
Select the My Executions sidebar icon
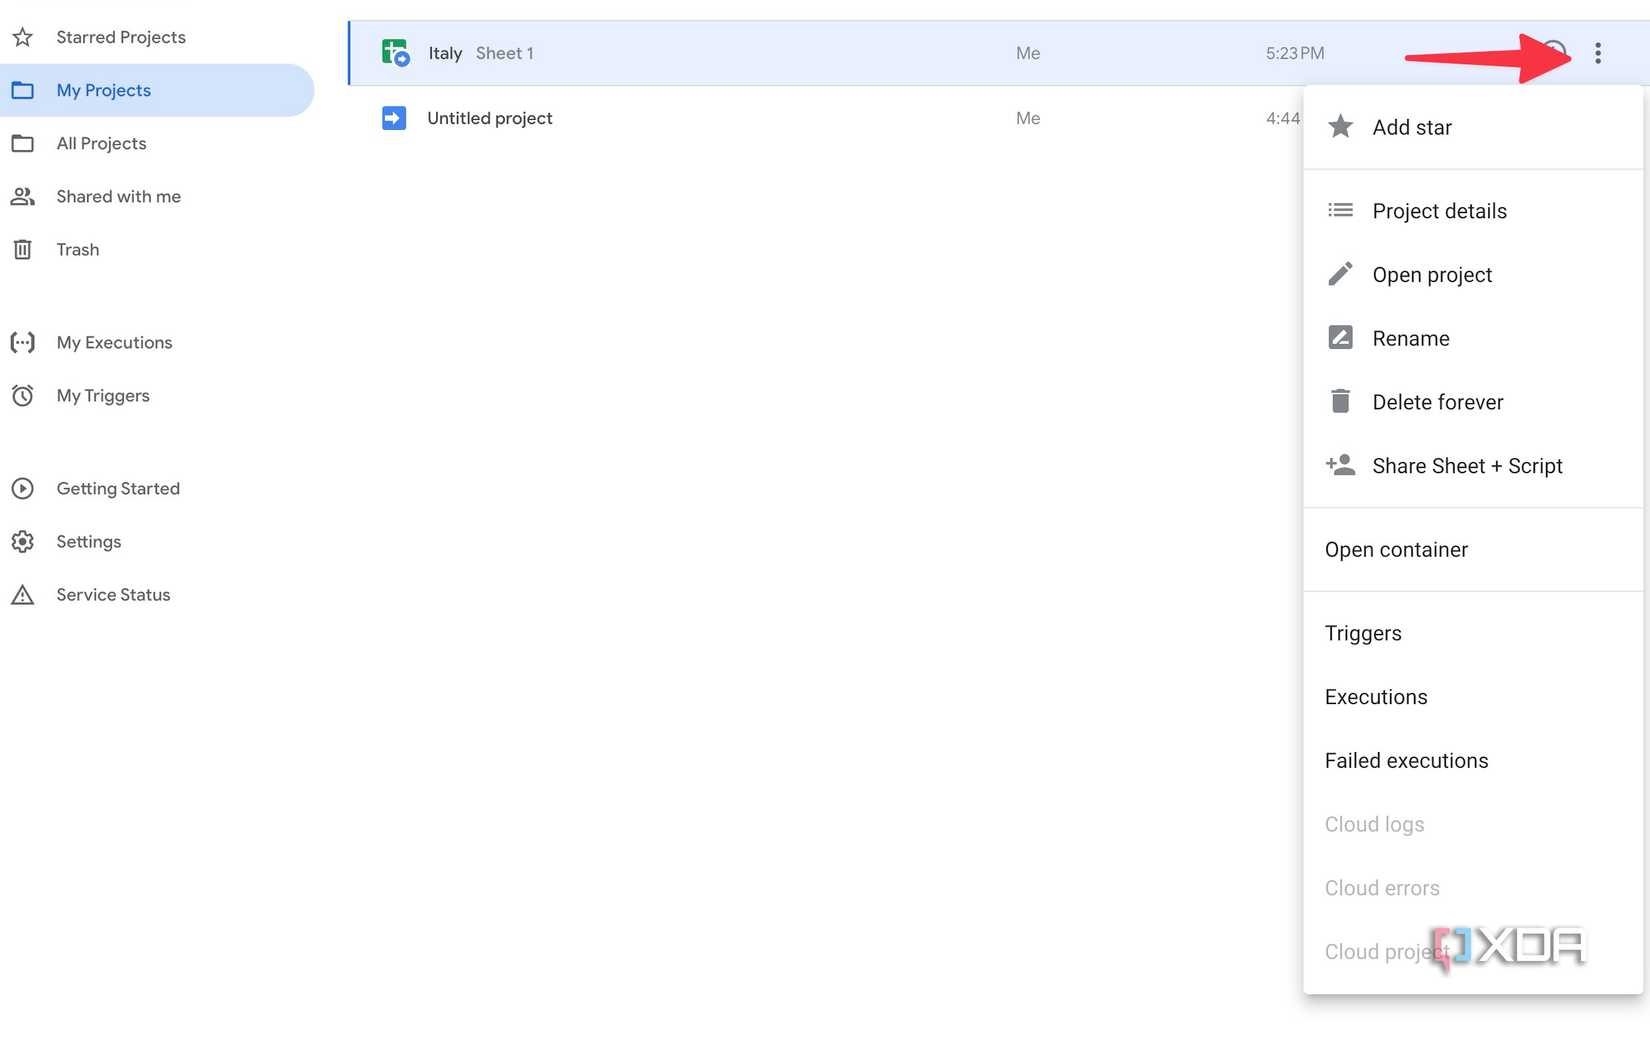click(22, 342)
